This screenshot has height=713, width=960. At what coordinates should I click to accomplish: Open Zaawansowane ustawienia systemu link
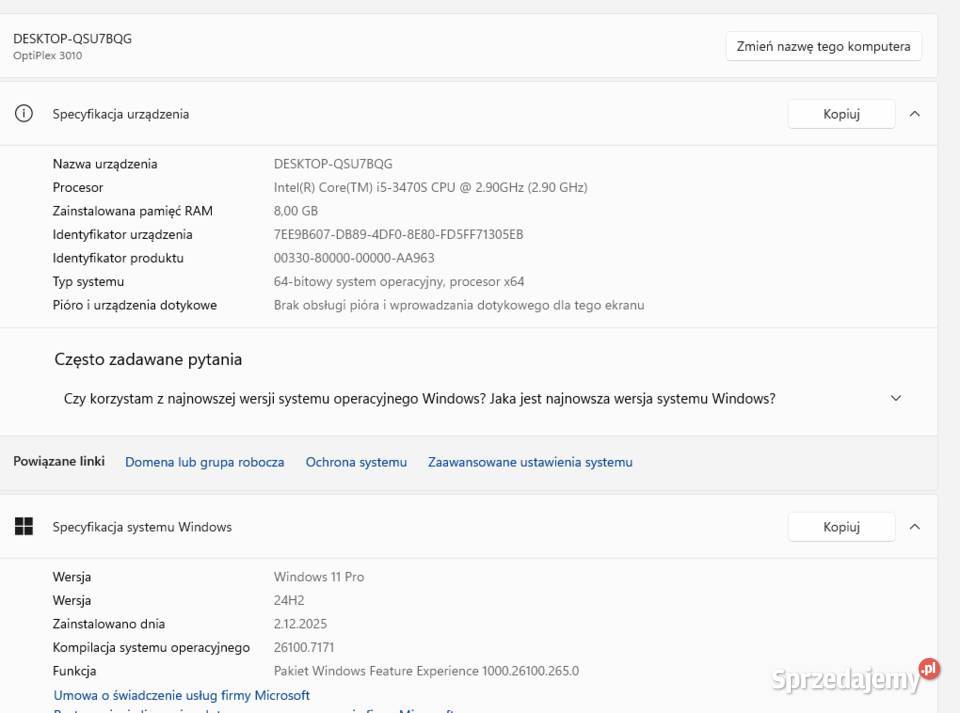[530, 462]
